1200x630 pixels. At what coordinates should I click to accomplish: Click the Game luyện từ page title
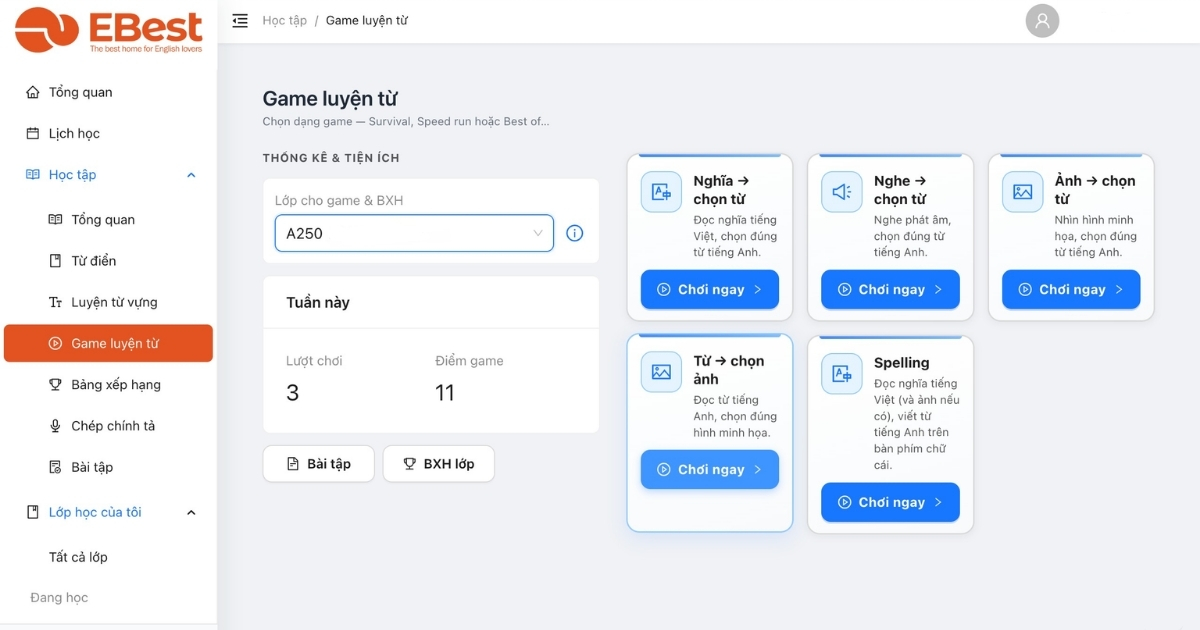click(330, 98)
